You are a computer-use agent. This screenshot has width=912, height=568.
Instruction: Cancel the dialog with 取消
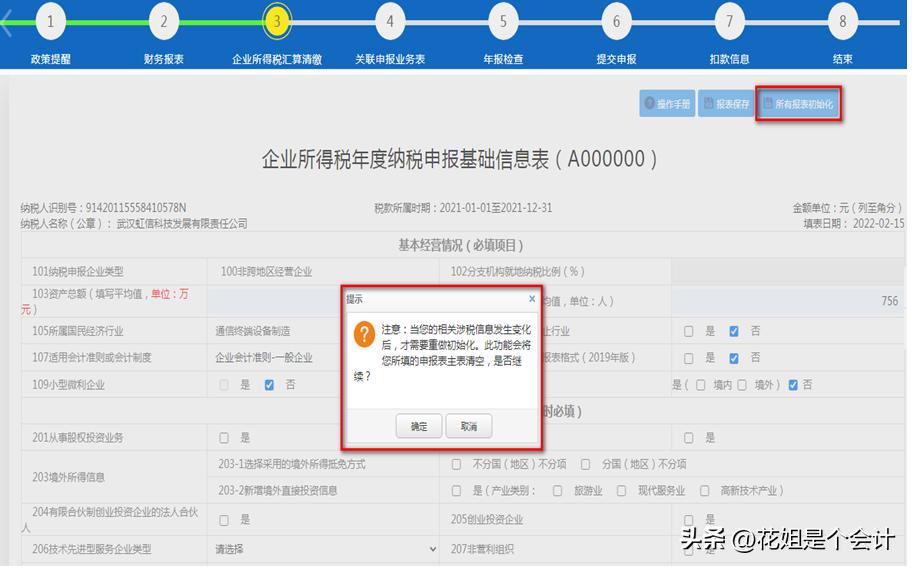(469, 427)
